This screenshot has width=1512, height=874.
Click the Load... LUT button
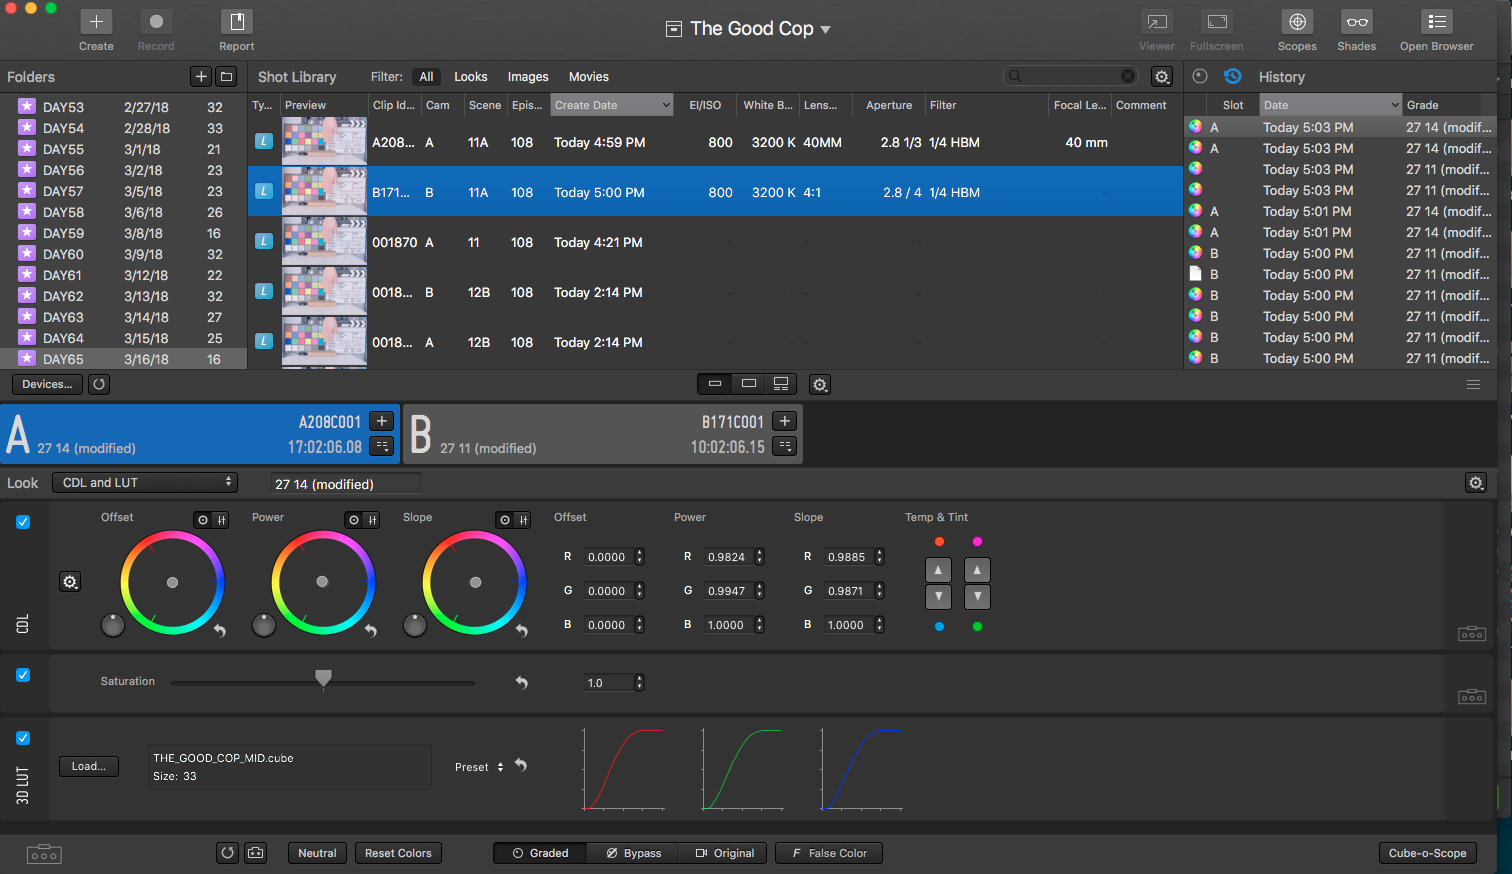pyautogui.click(x=89, y=766)
